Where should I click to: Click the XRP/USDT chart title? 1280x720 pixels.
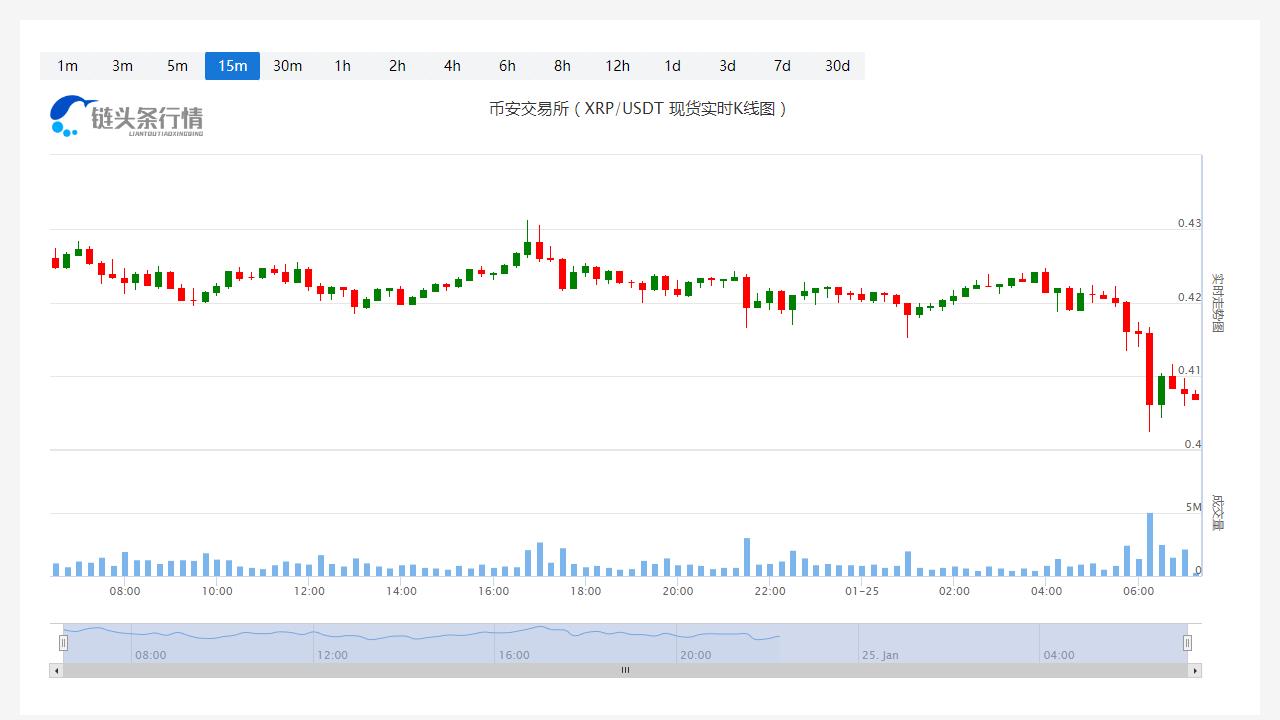tap(638, 109)
